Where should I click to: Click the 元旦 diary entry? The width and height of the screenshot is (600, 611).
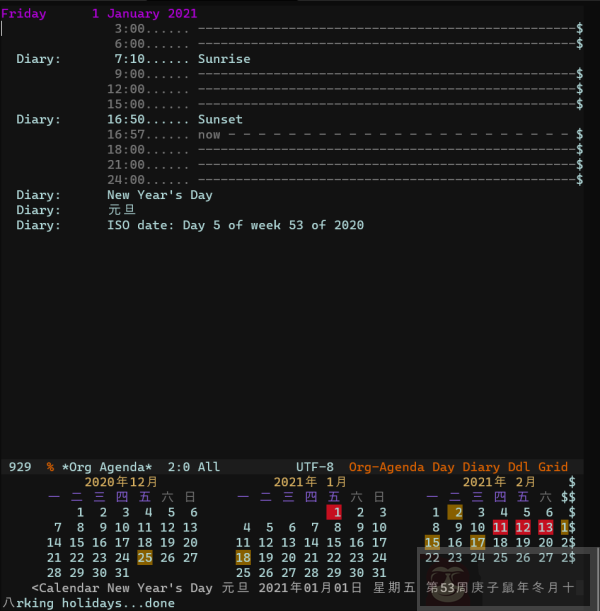pyautogui.click(x=121, y=210)
